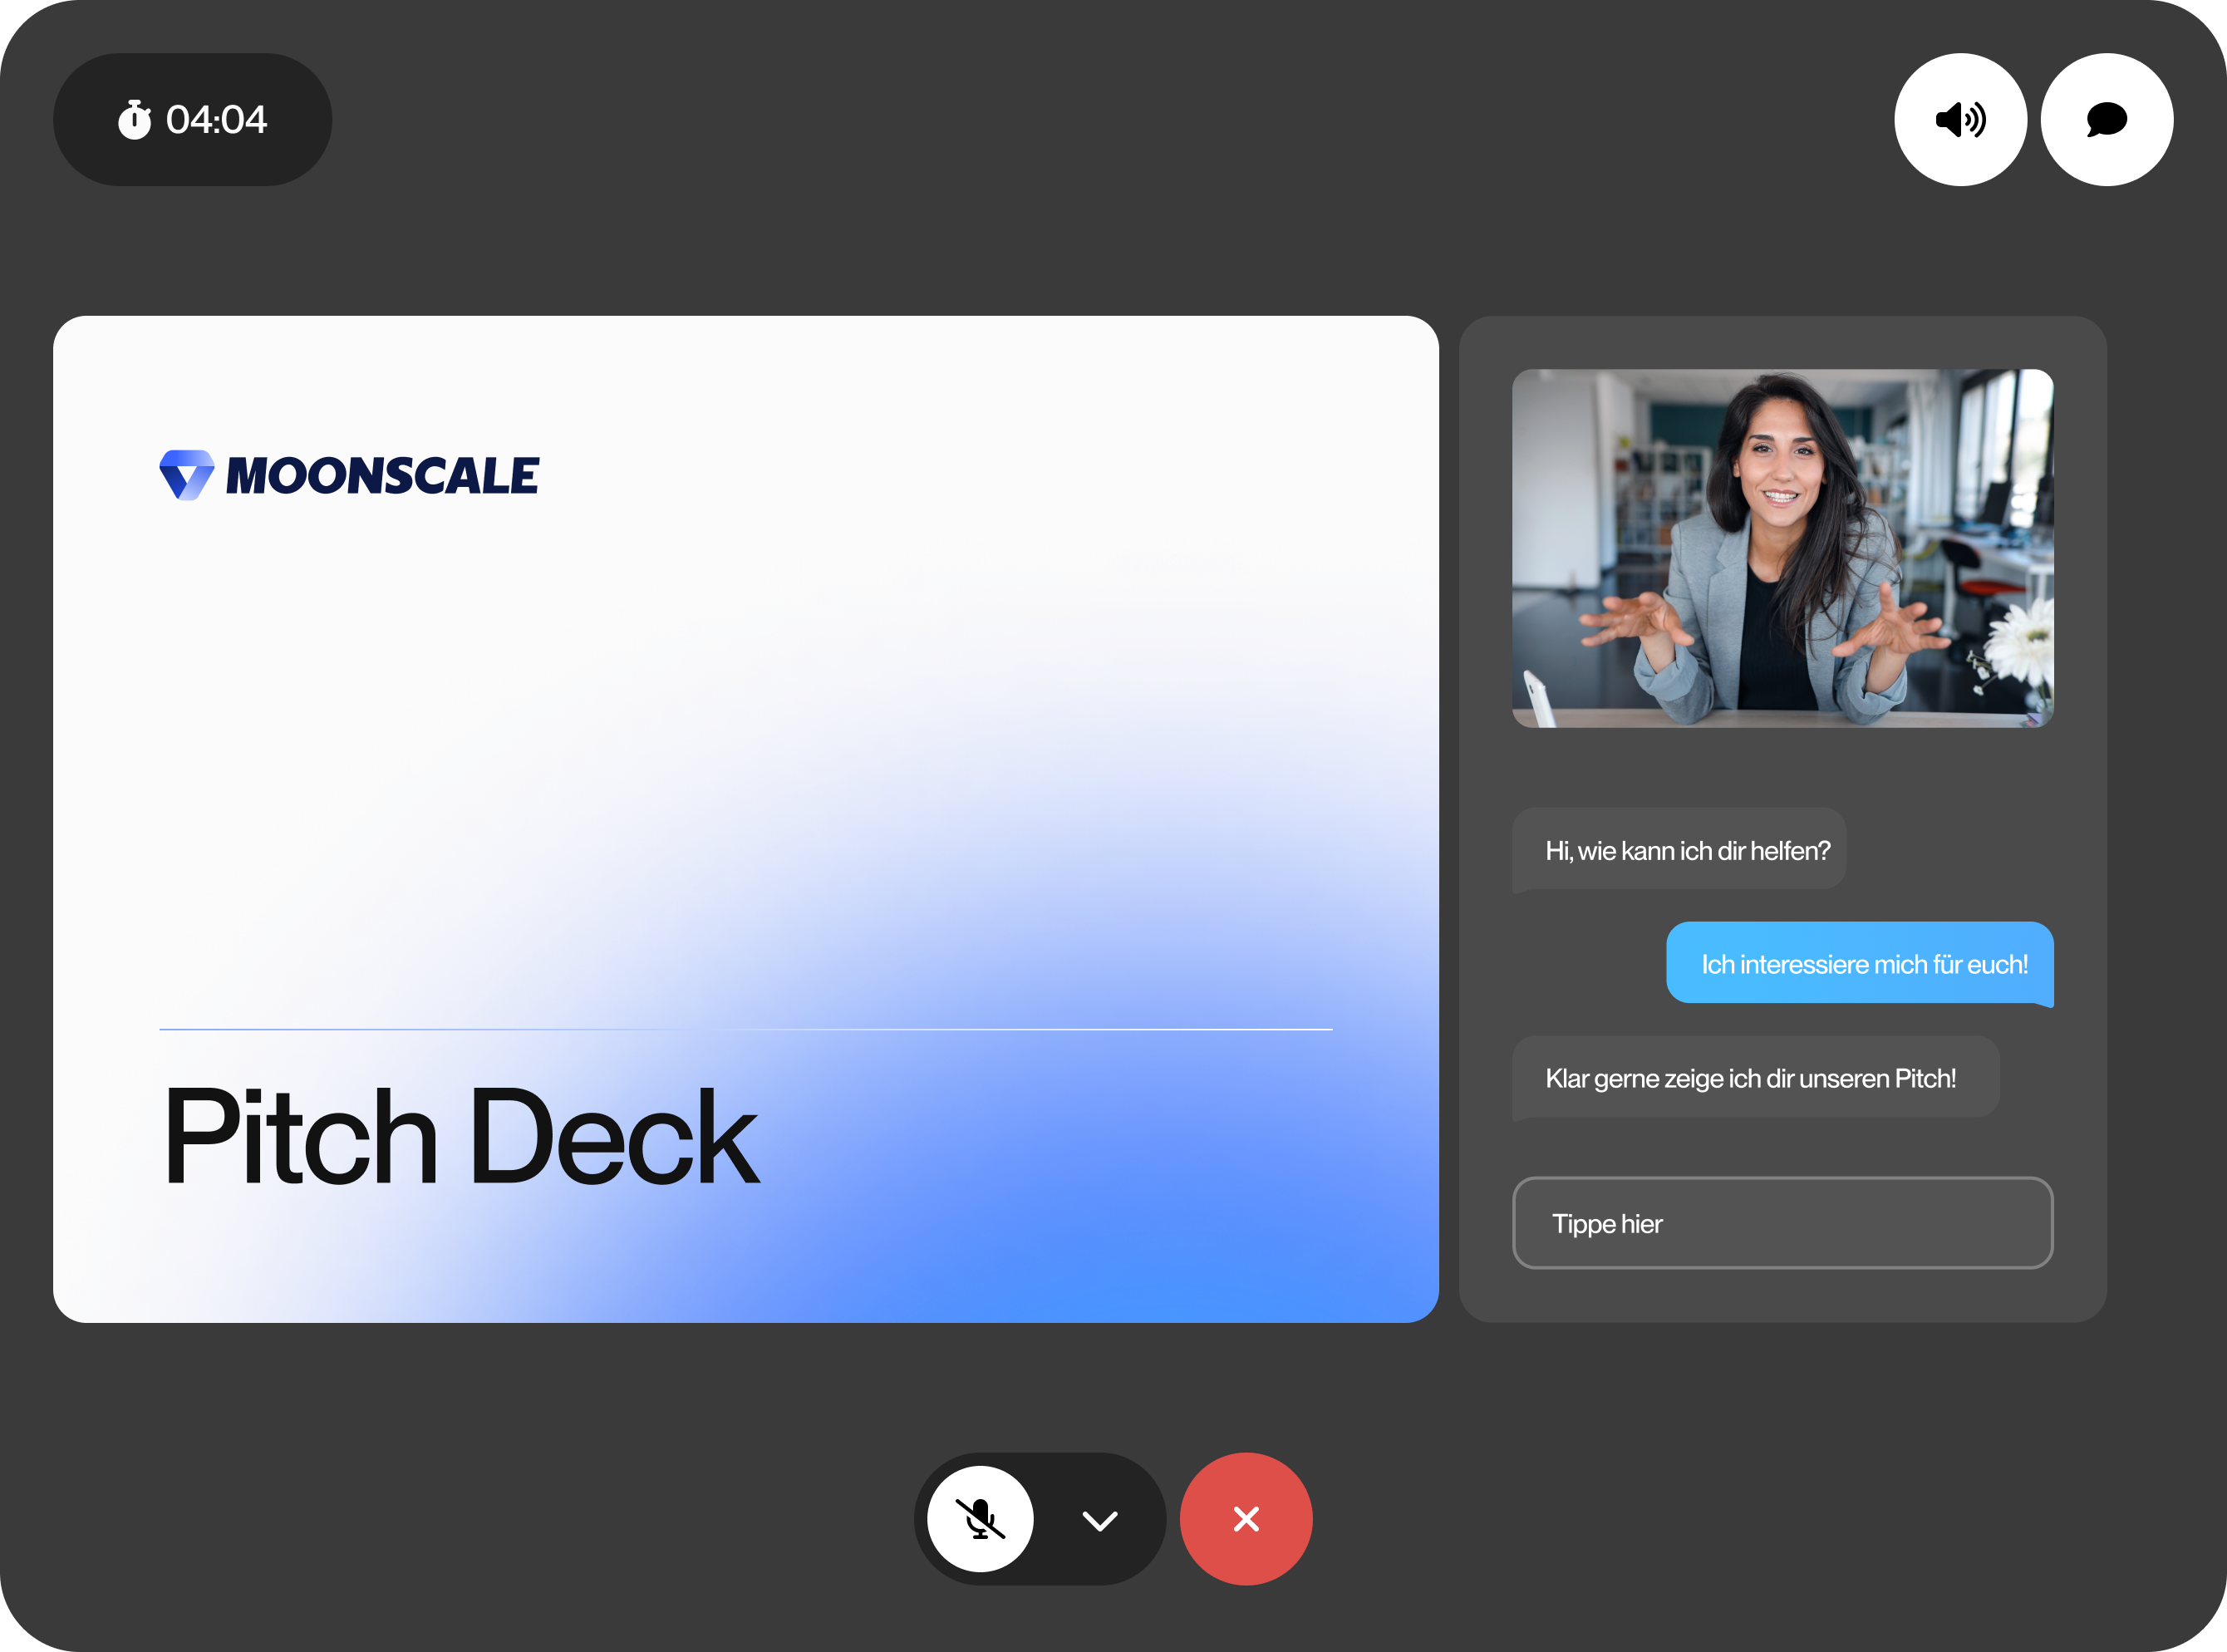Select the presenter video thumbnail

pyautogui.click(x=1782, y=548)
